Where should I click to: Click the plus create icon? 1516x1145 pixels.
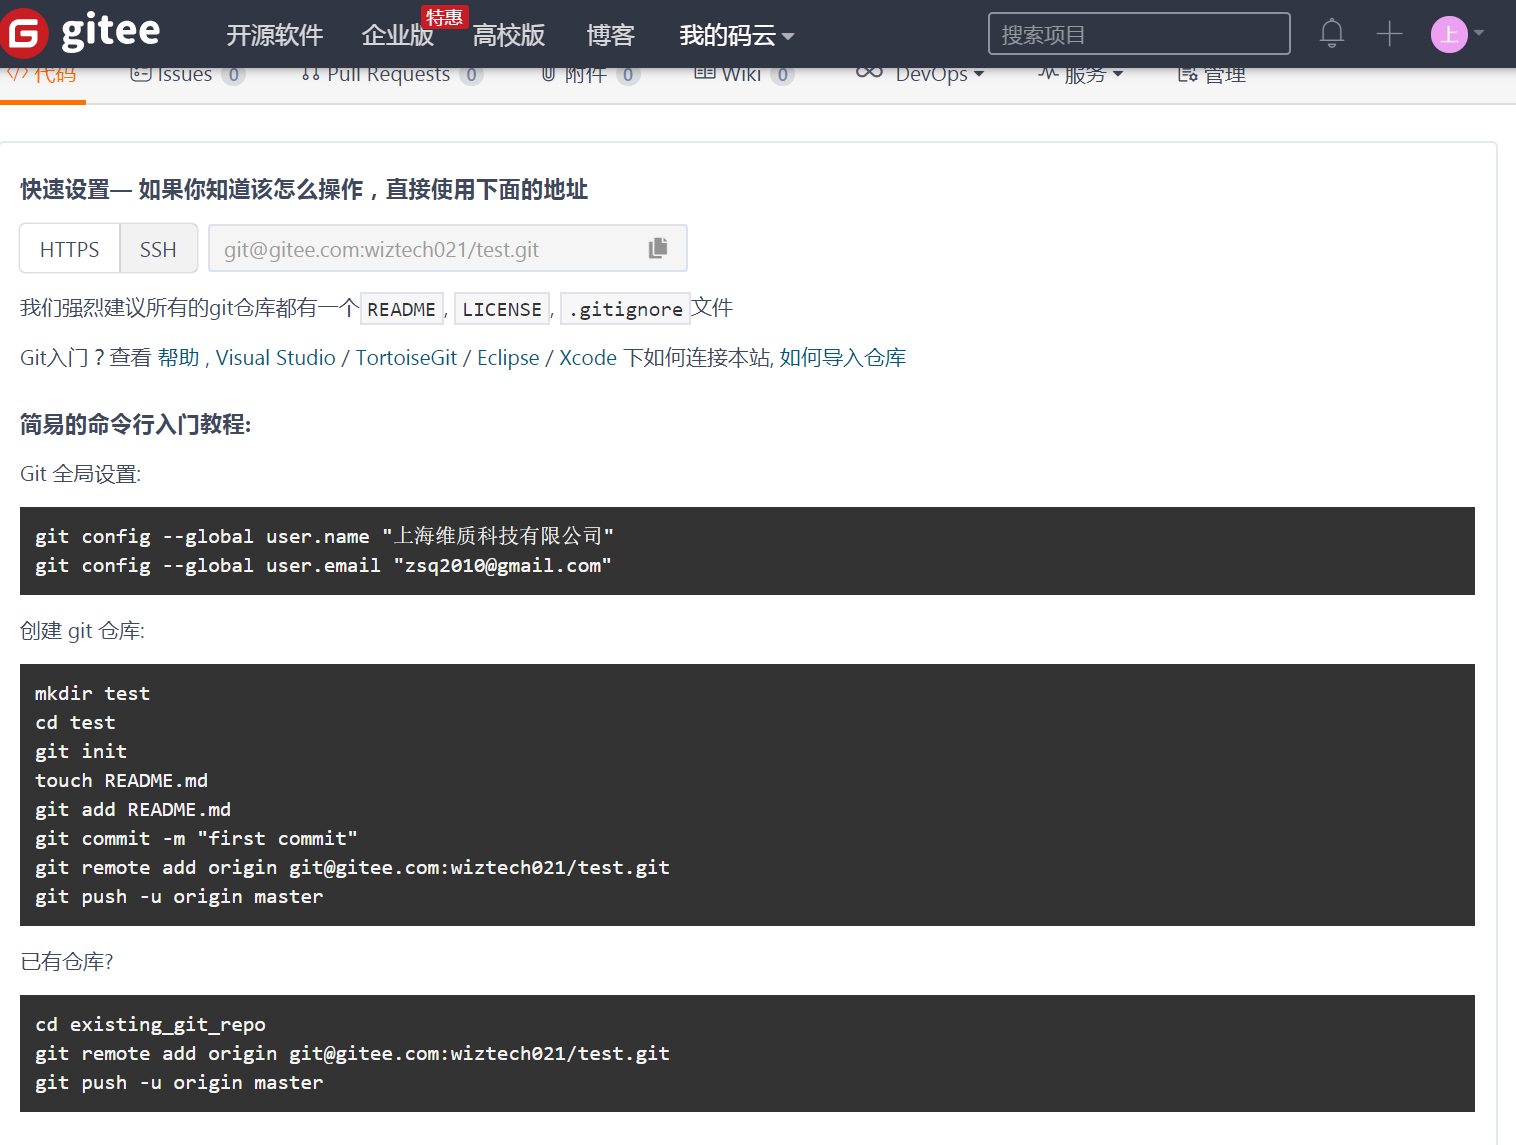1389,34
